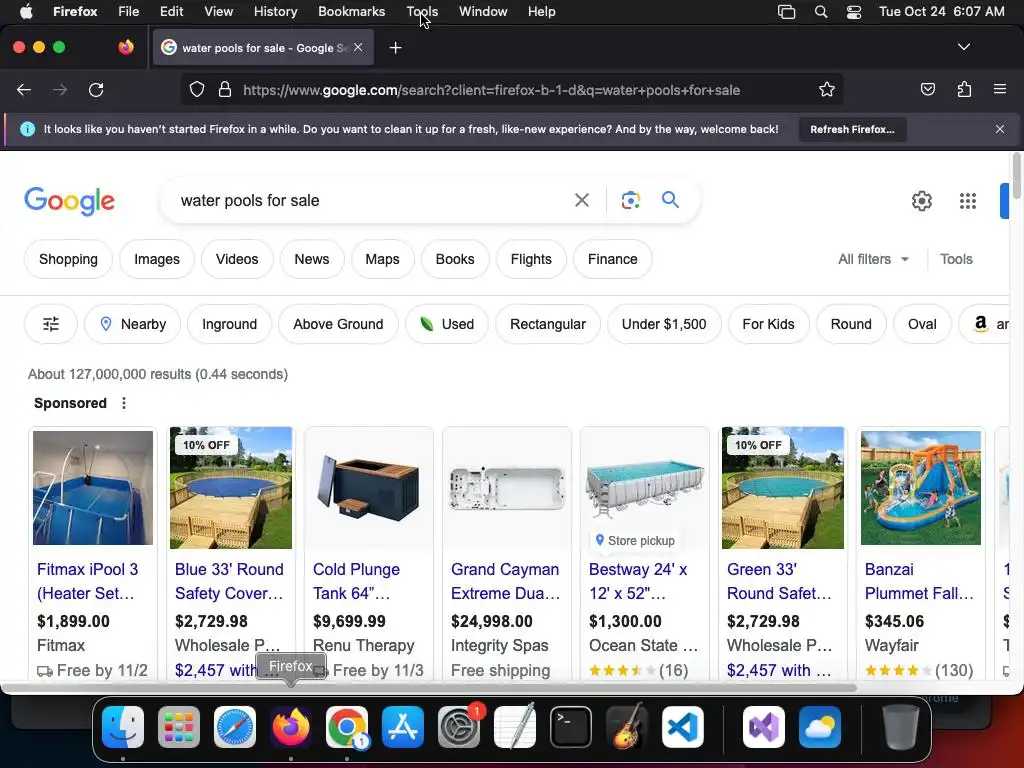
Task: Open Google quick settings gear
Action: pos(921,201)
